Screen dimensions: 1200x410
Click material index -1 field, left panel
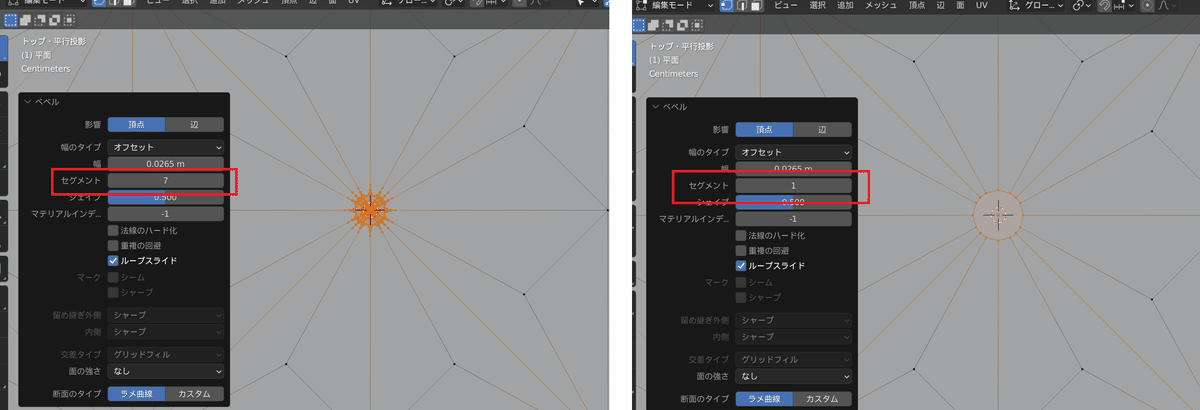click(x=166, y=214)
